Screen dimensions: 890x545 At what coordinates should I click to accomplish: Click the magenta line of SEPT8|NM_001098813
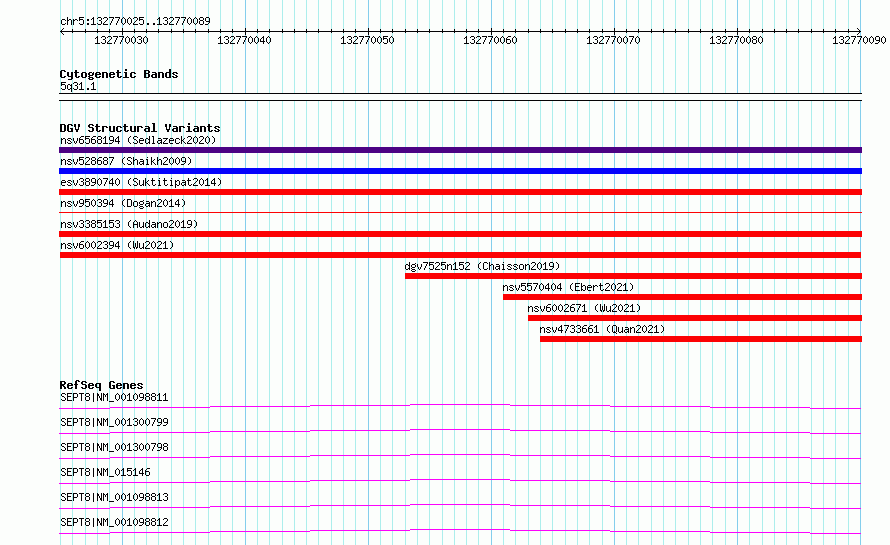(x=460, y=506)
